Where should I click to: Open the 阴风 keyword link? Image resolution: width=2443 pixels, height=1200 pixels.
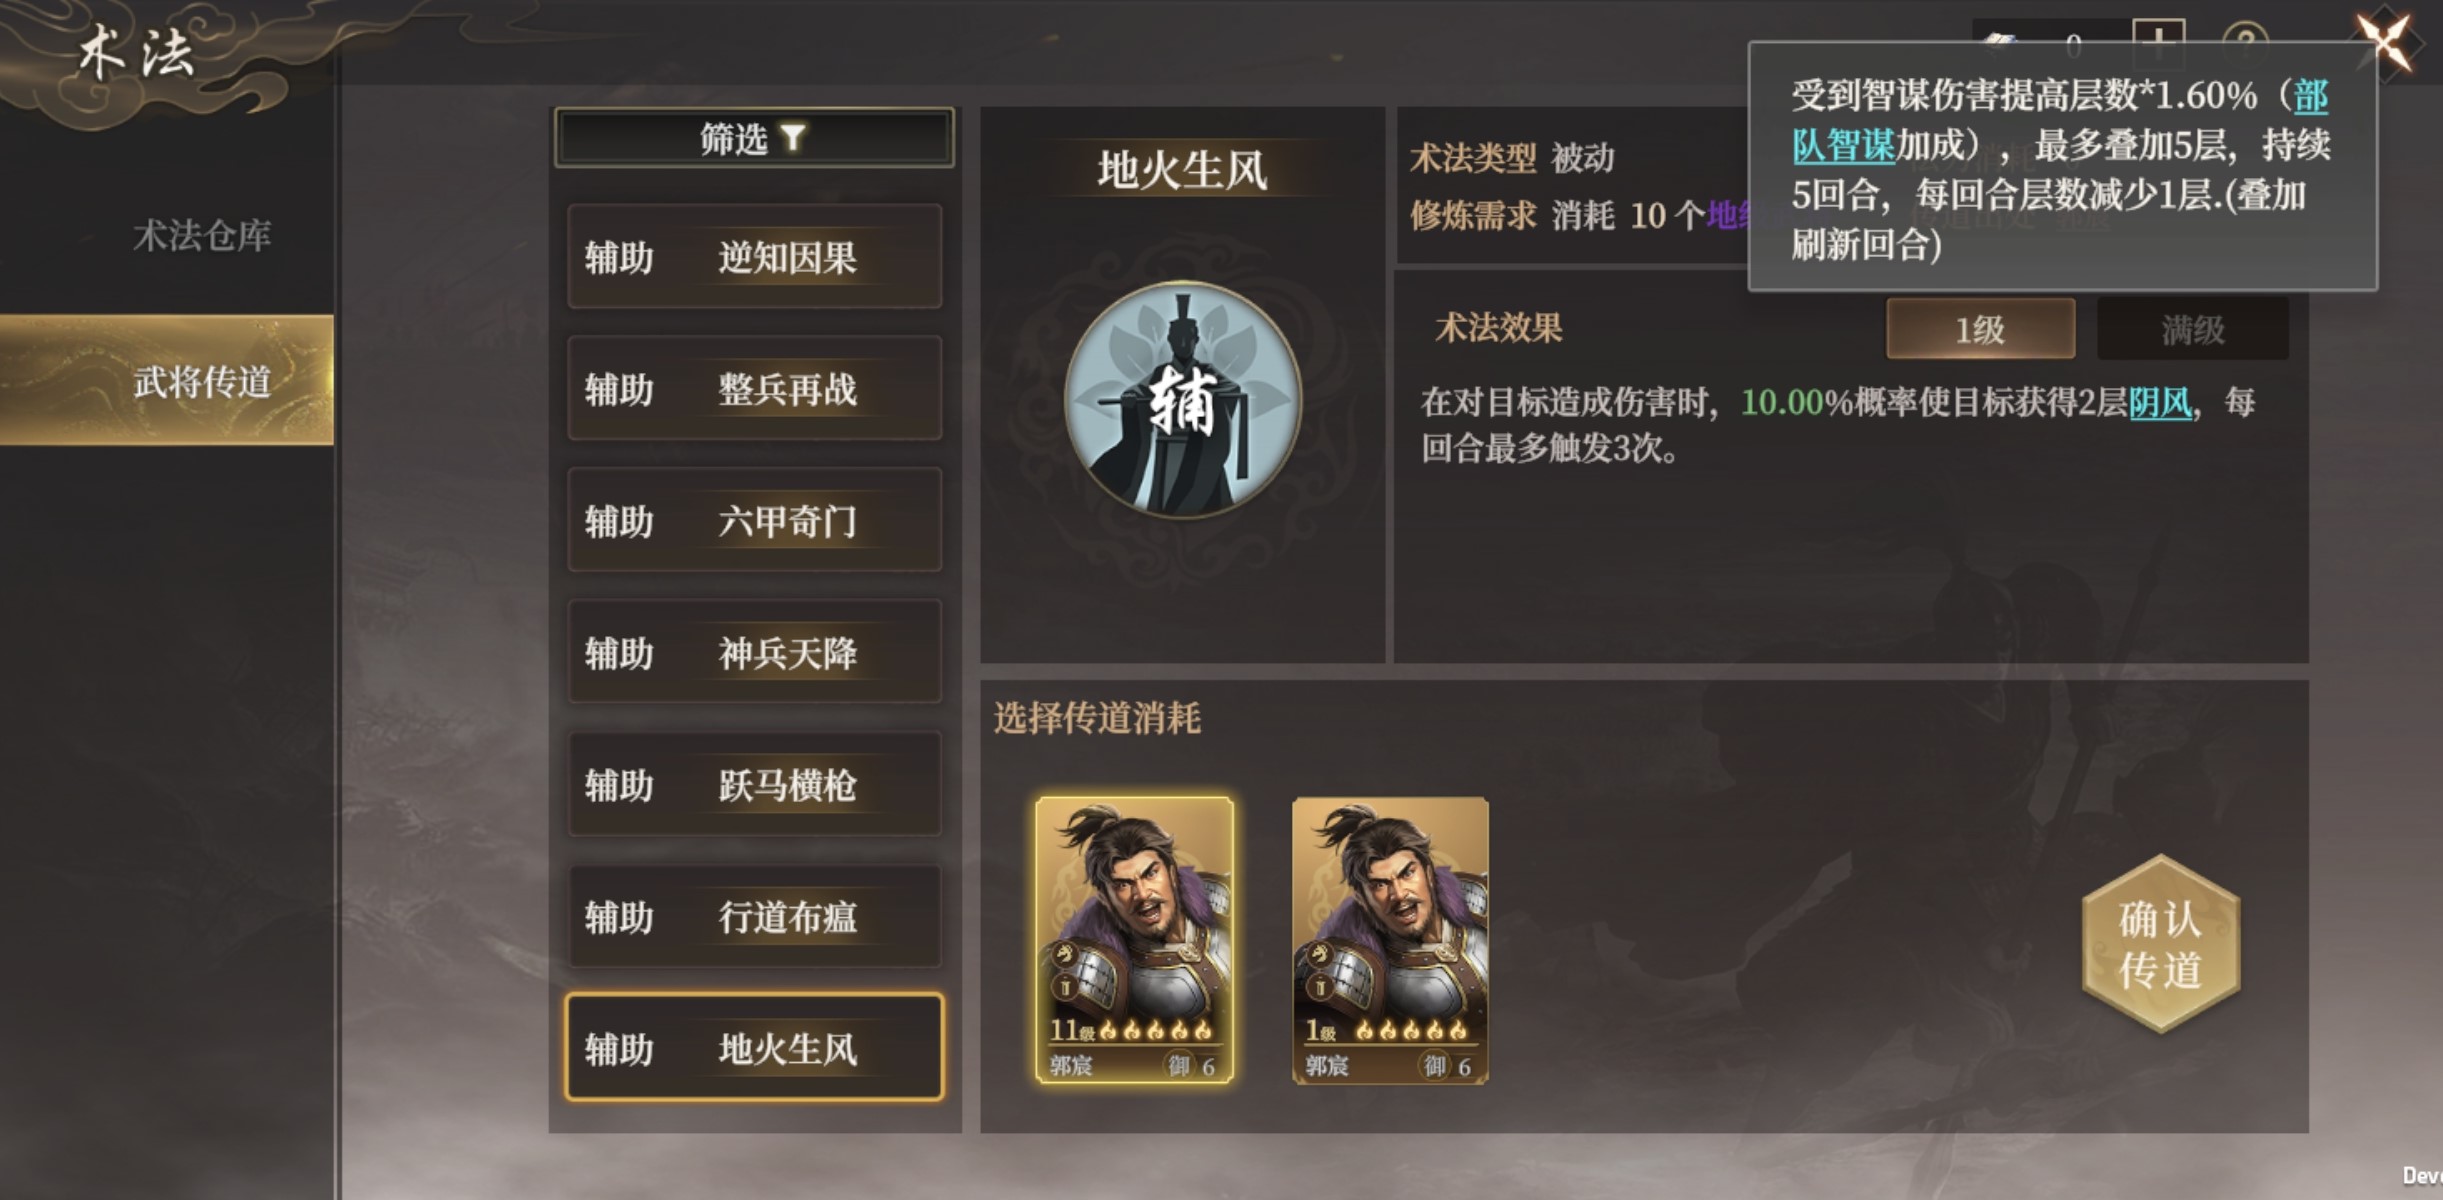(2160, 402)
